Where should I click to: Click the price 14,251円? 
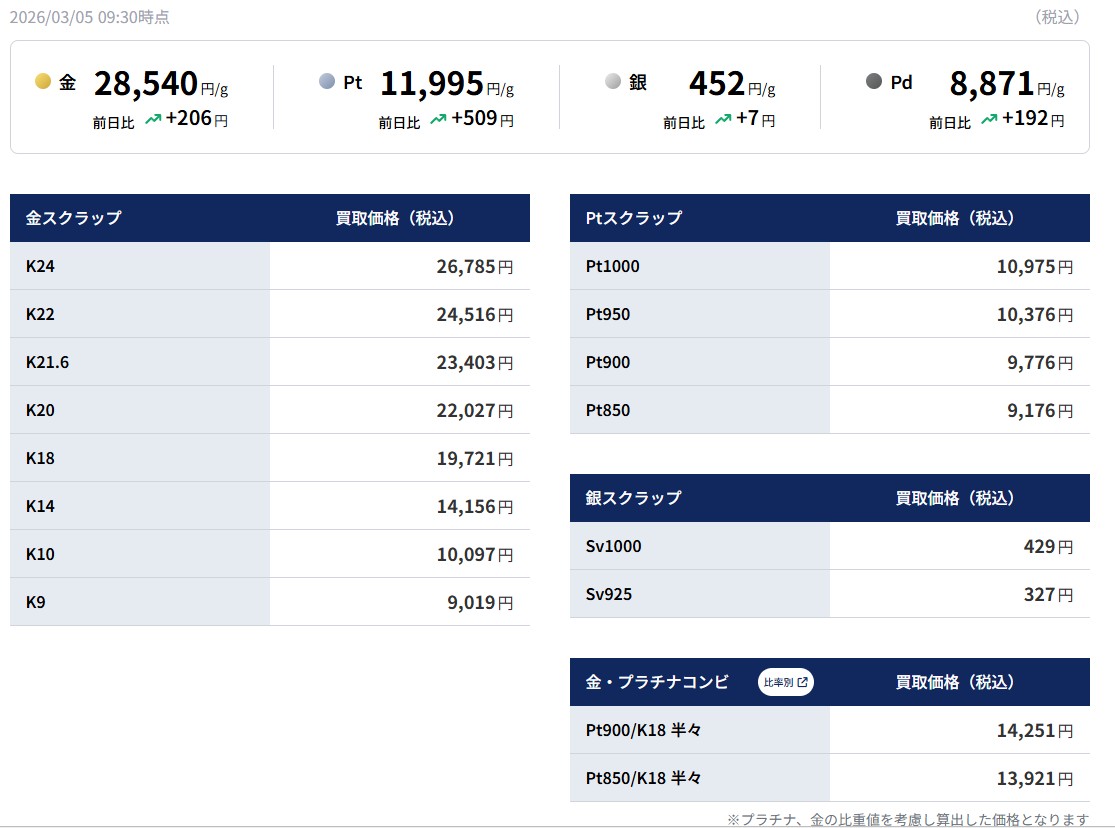click(1035, 731)
